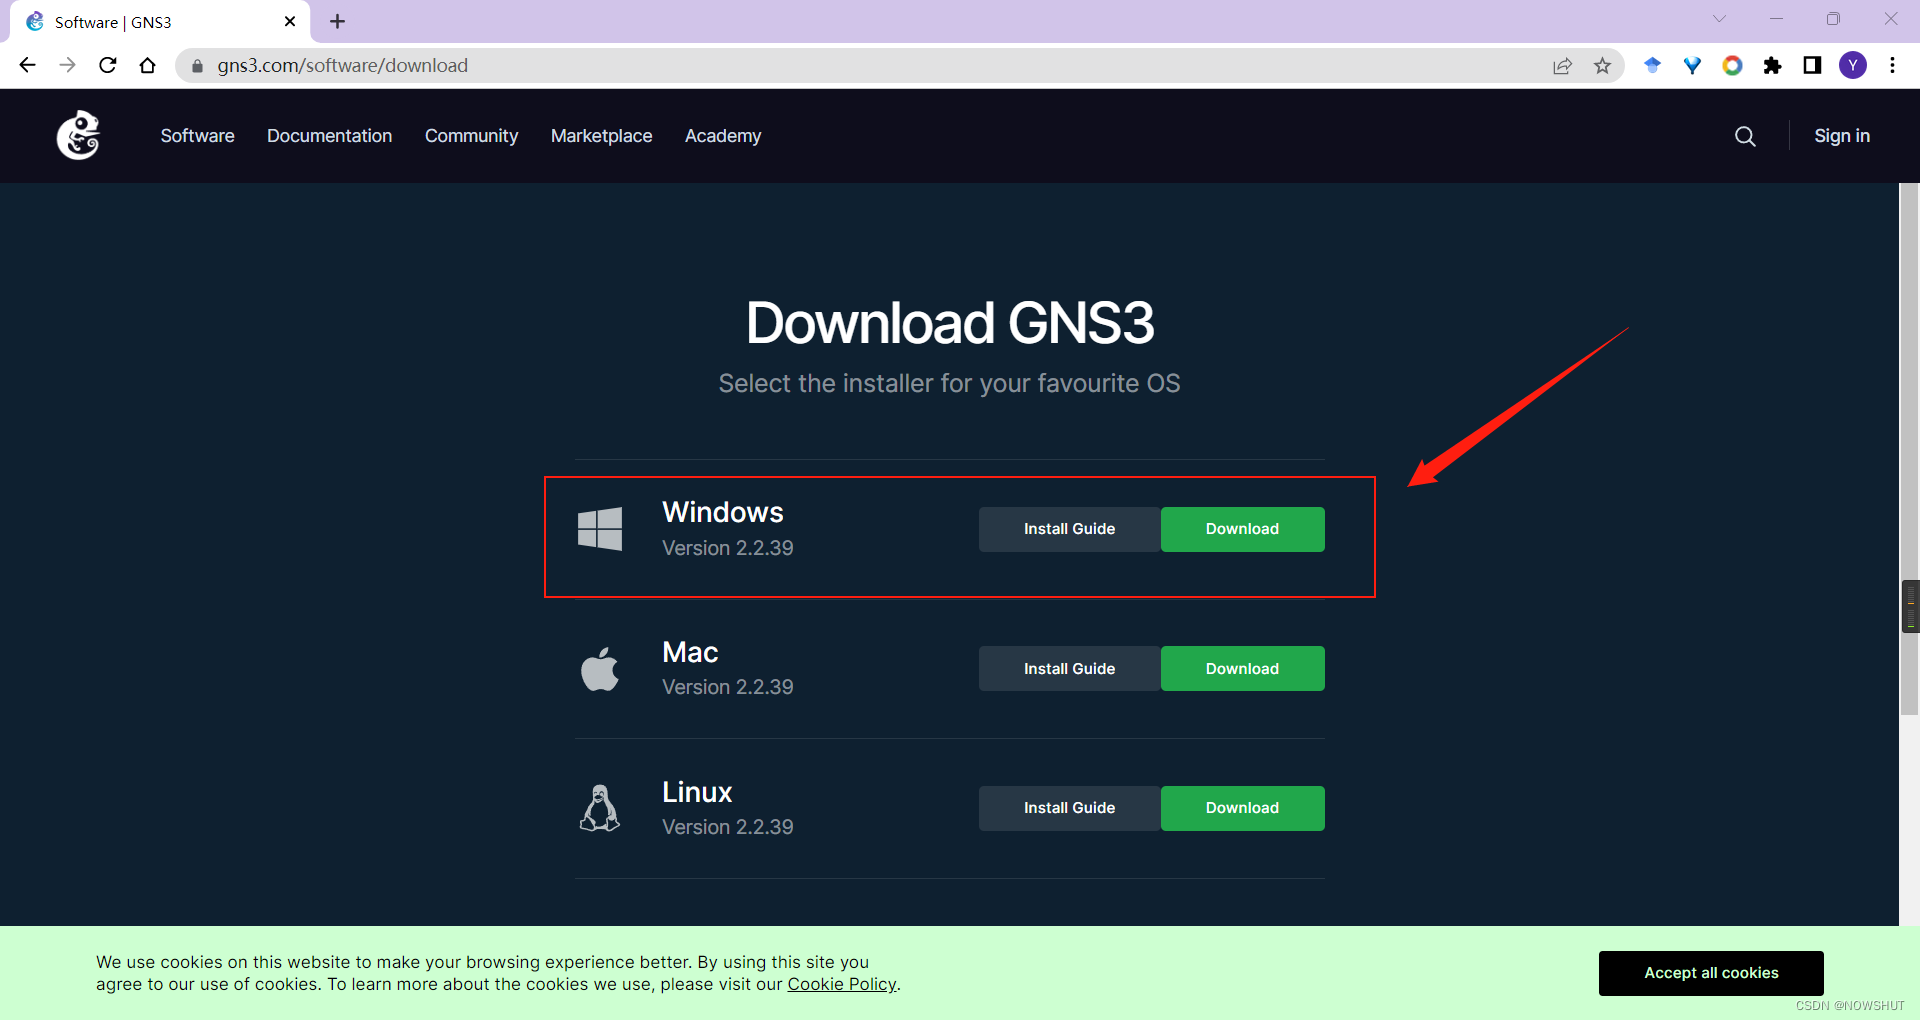Bookmark this page with star icon
The width and height of the screenshot is (1920, 1020).
[1602, 65]
